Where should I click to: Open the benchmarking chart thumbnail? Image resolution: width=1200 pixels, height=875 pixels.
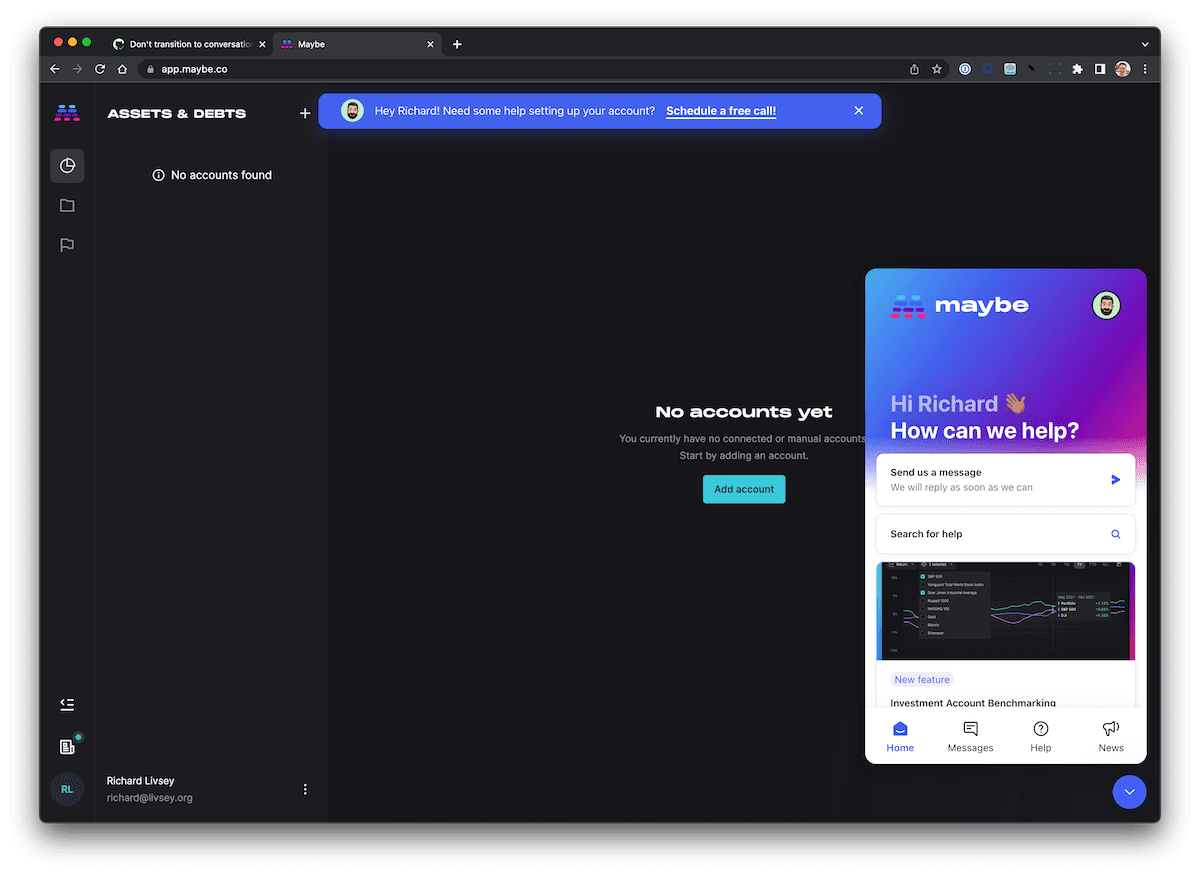[1005, 610]
